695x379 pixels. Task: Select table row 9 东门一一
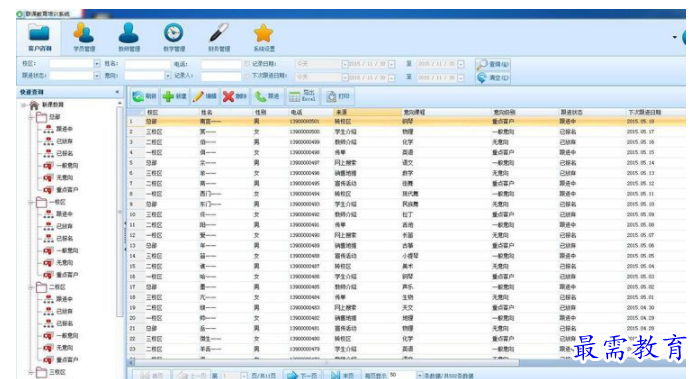tap(406, 204)
